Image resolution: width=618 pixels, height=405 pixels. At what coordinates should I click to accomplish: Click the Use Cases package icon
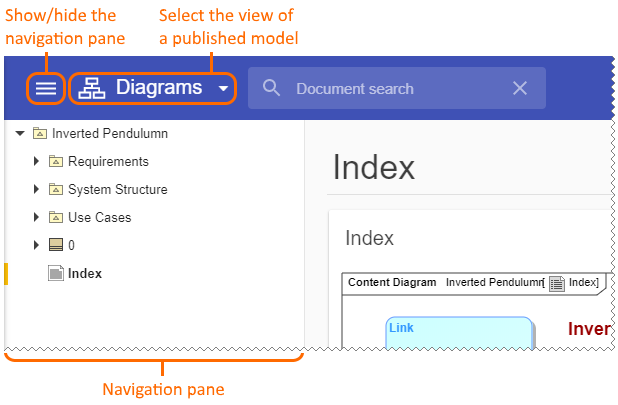tap(56, 217)
